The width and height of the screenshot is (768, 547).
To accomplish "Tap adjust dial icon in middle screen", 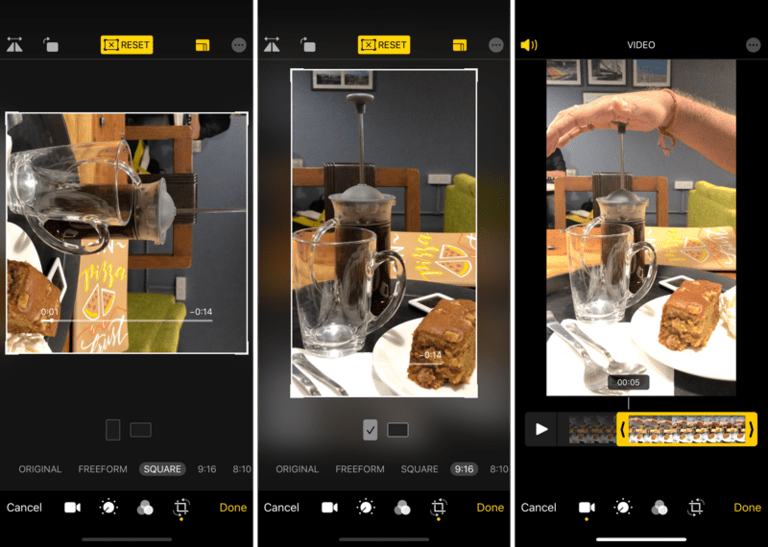I will (x=366, y=507).
